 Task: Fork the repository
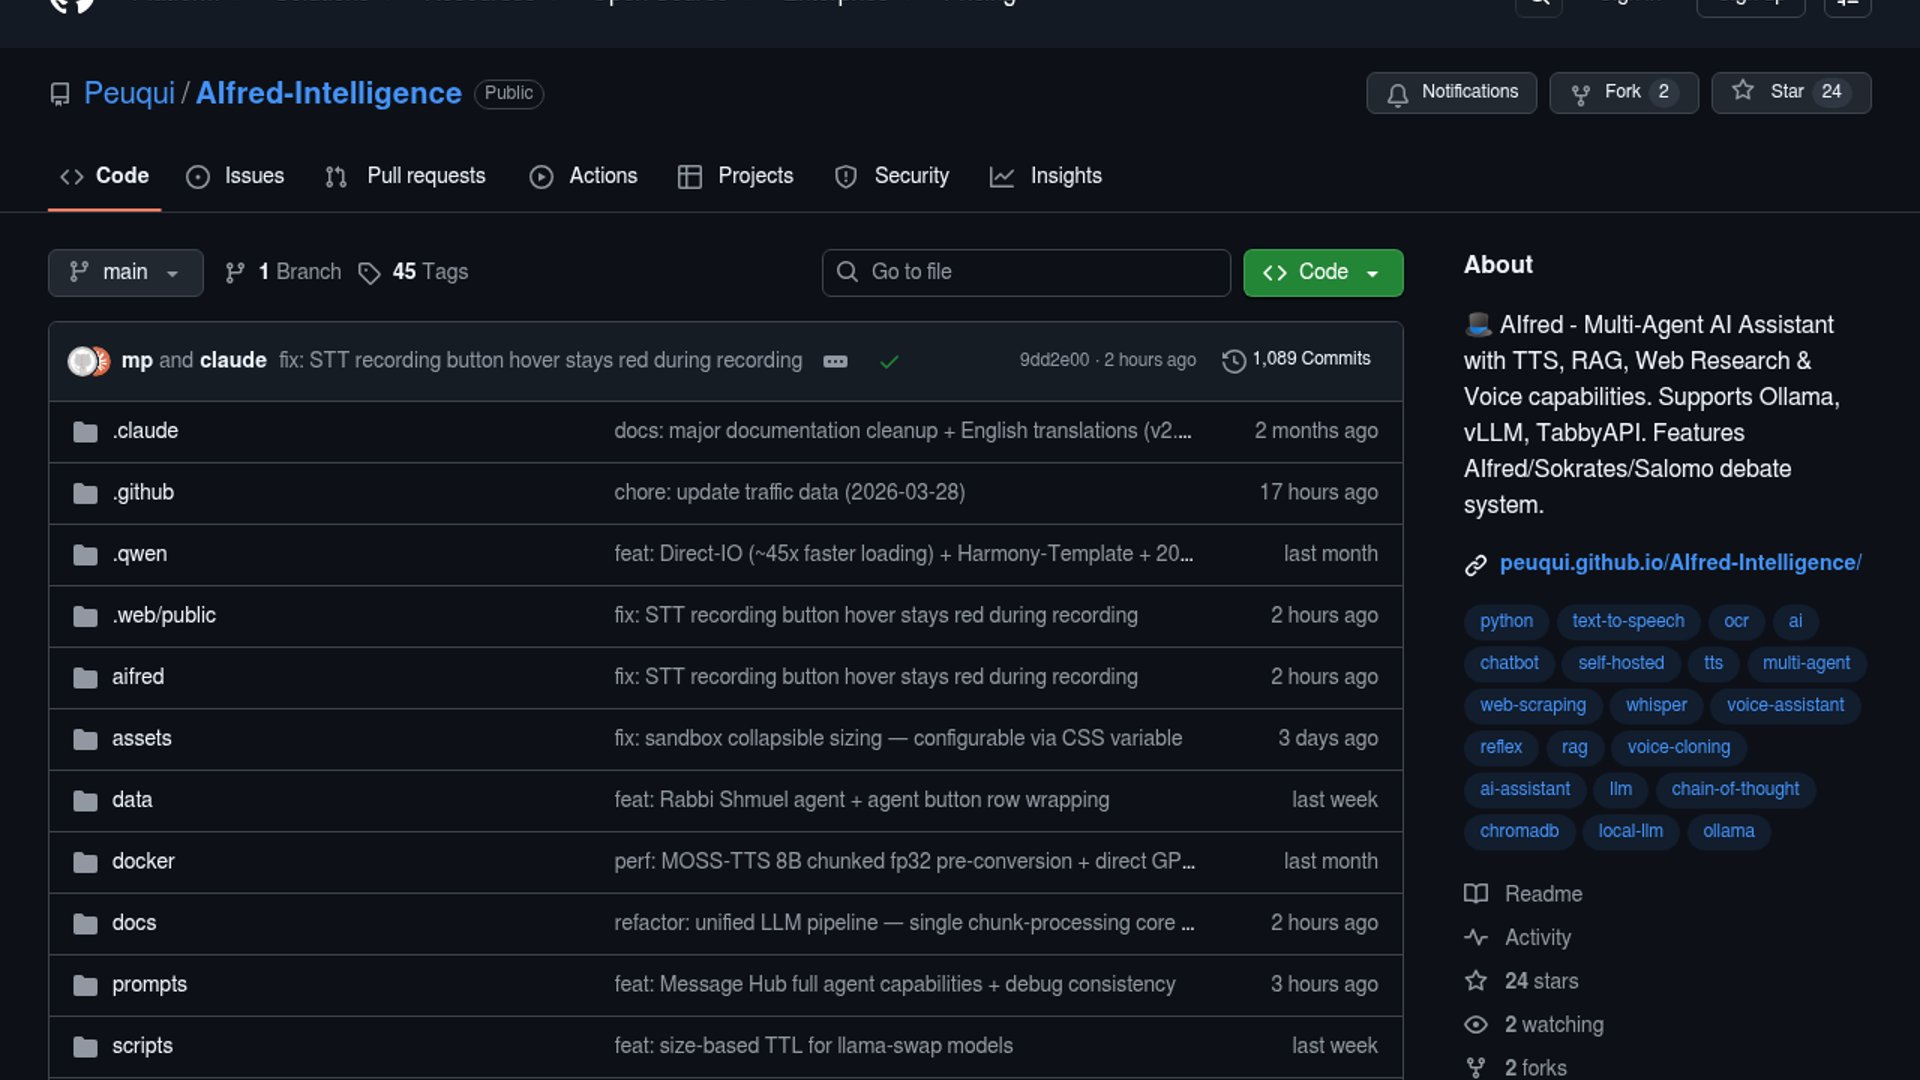pyautogui.click(x=1622, y=92)
